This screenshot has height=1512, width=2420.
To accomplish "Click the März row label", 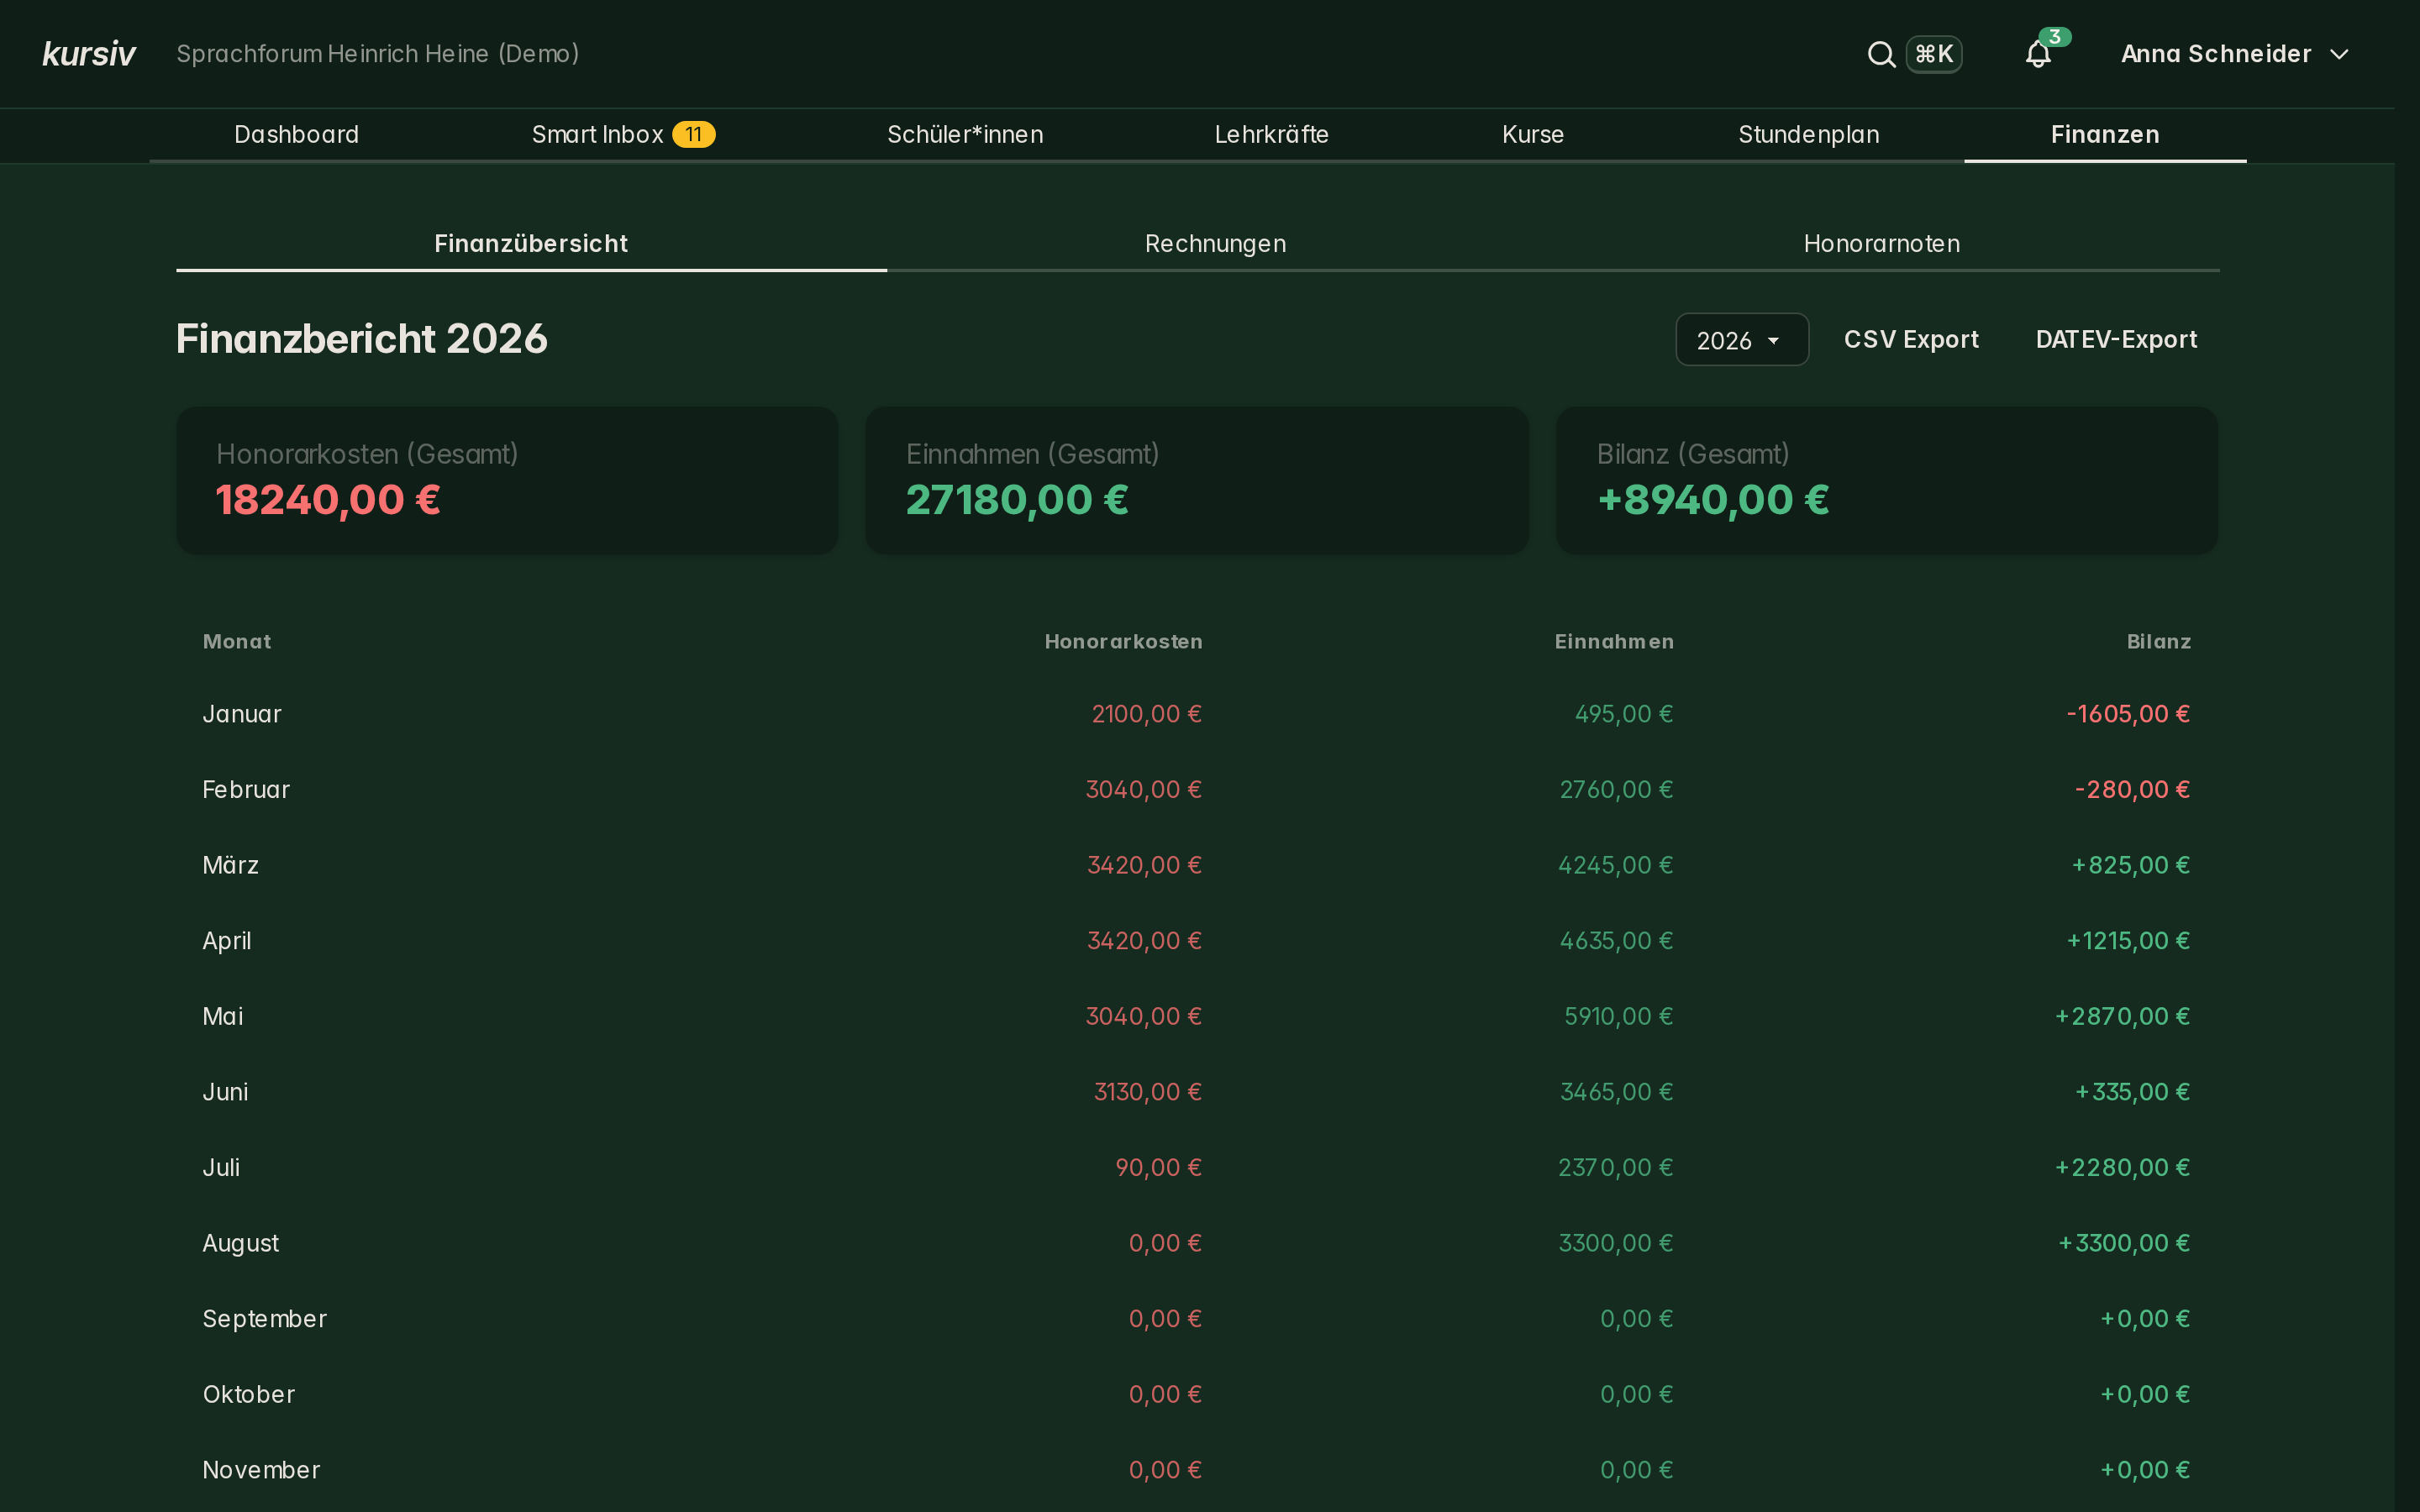I will click(231, 865).
